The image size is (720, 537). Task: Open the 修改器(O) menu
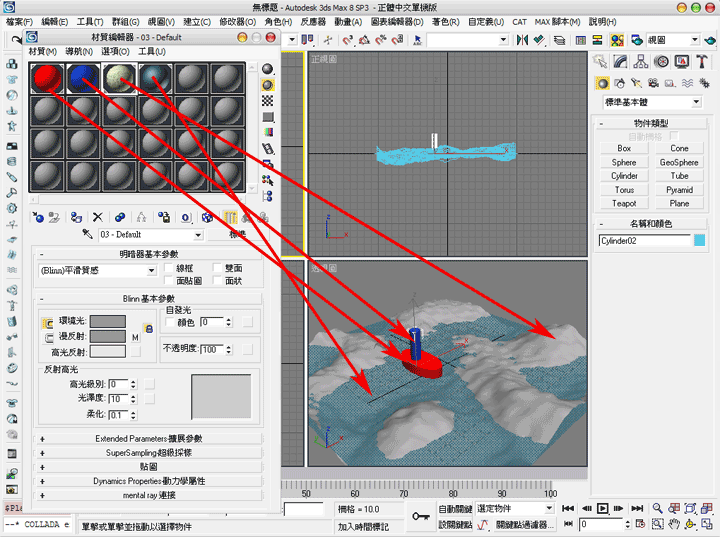(x=237, y=22)
